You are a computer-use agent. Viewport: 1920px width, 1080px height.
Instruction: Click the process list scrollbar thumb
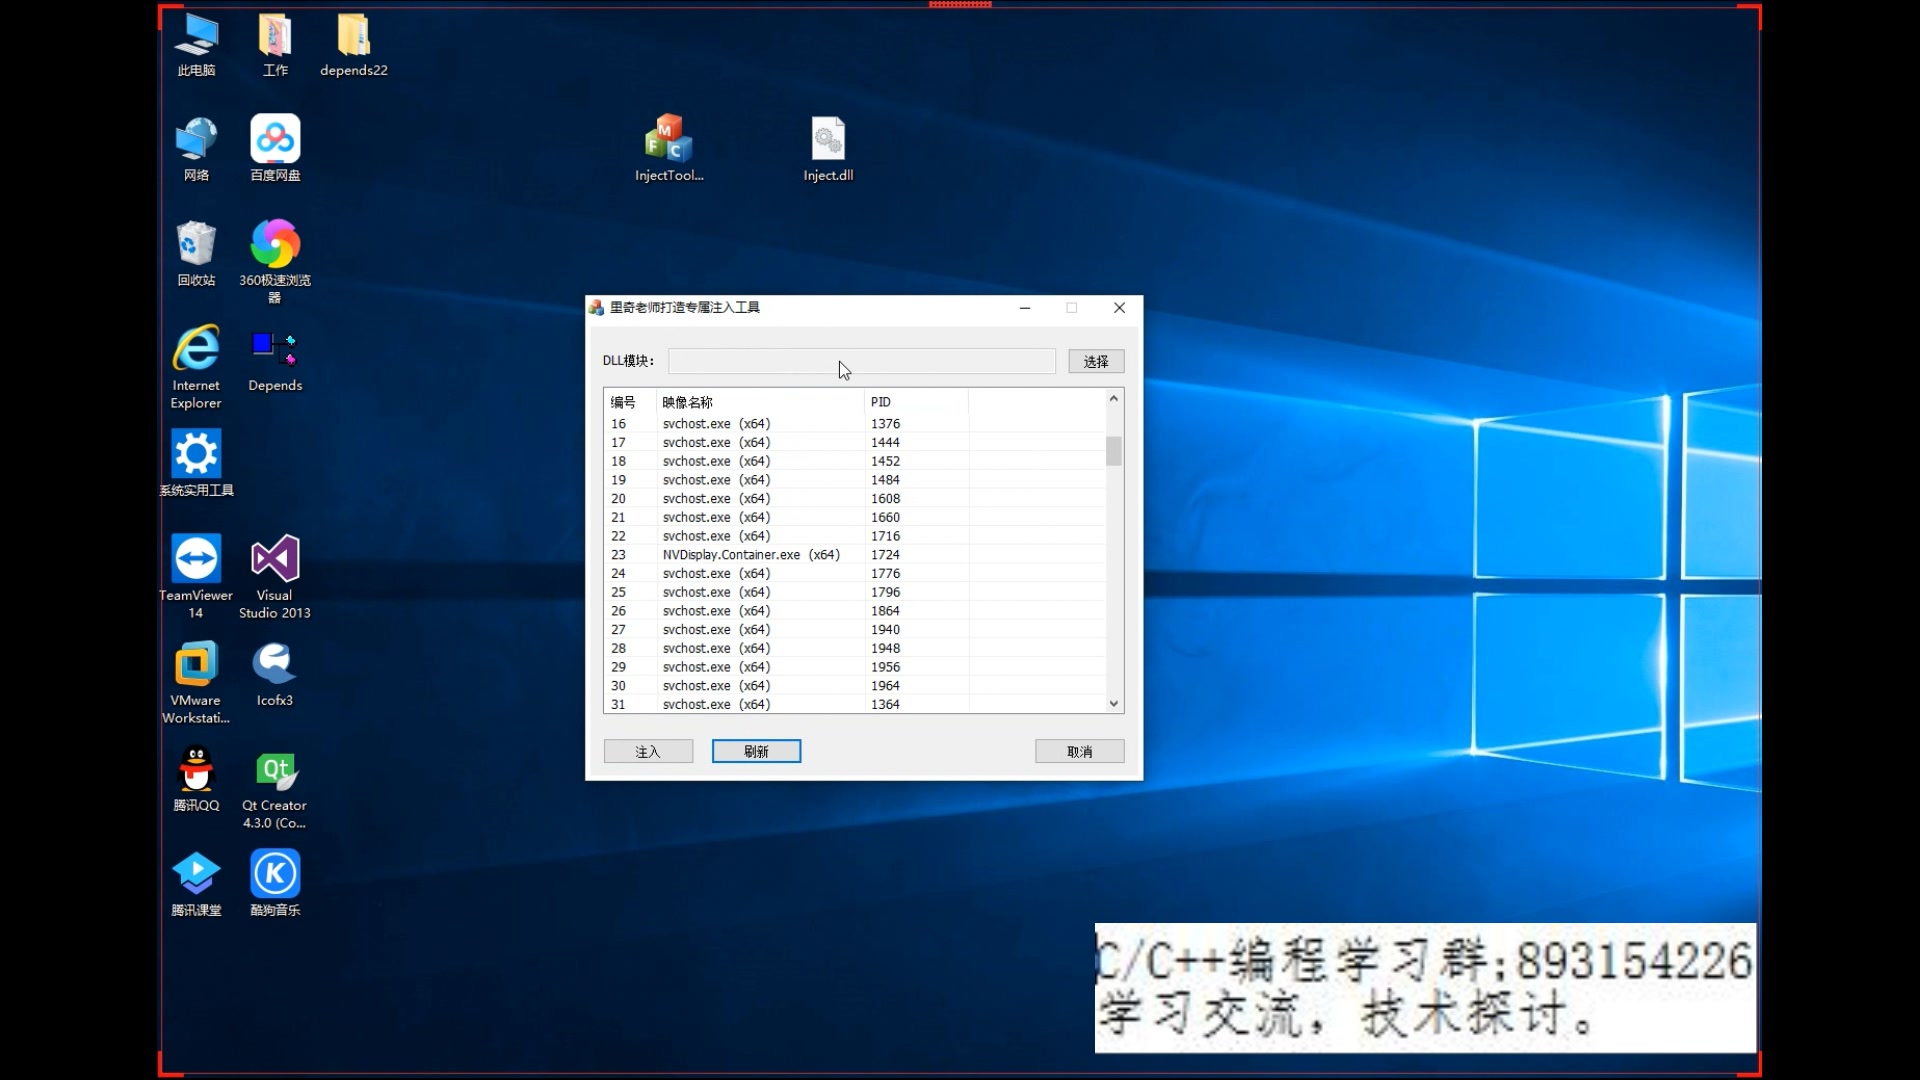pyautogui.click(x=1113, y=452)
